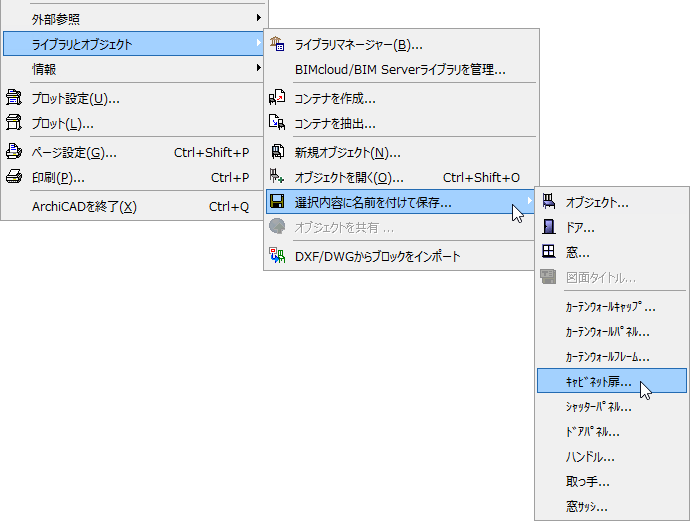Click the greyed 図面タイトル icon
Screen dimensions: 690x521
tap(548, 277)
